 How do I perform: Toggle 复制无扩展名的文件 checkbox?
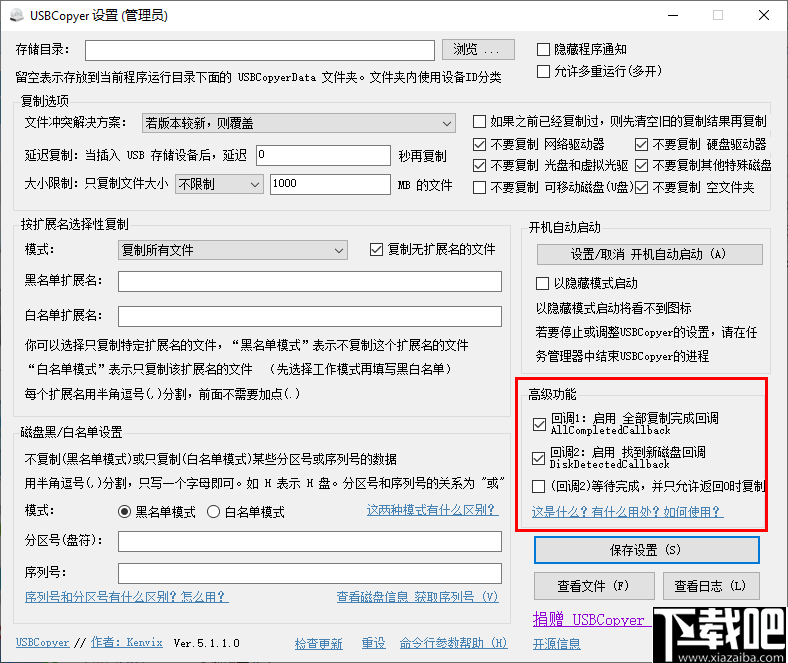(x=376, y=249)
